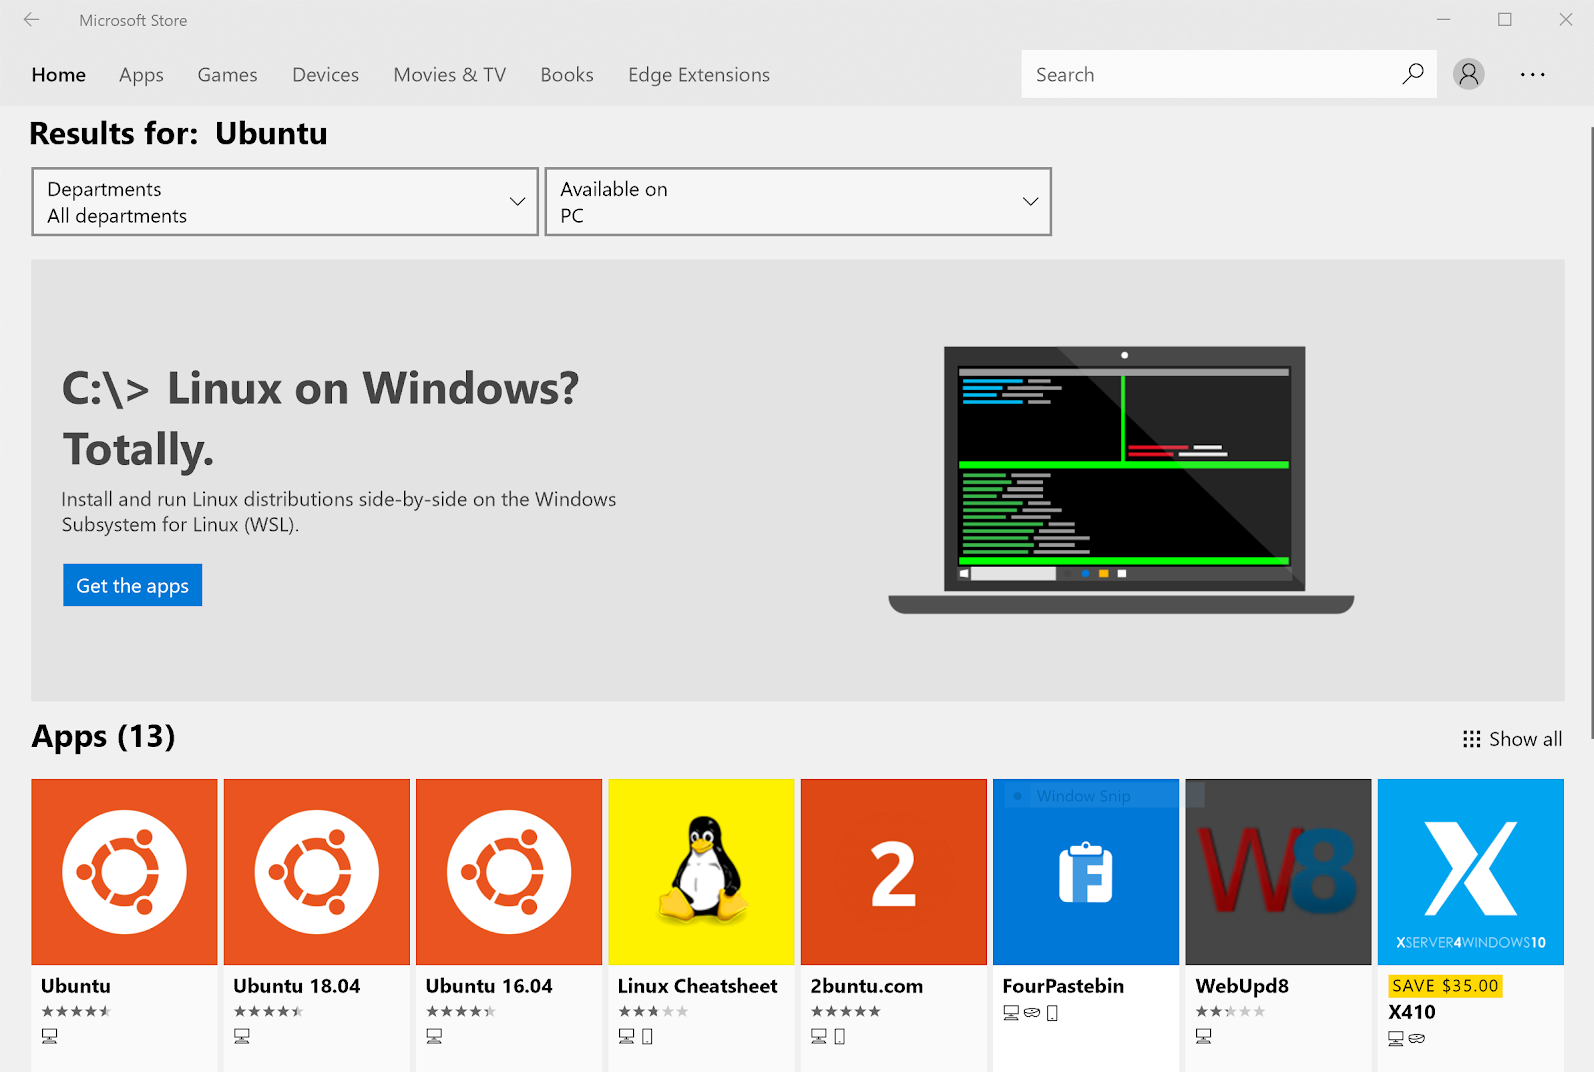1594x1072 pixels.
Task: Switch to the Home tab
Action: [59, 75]
